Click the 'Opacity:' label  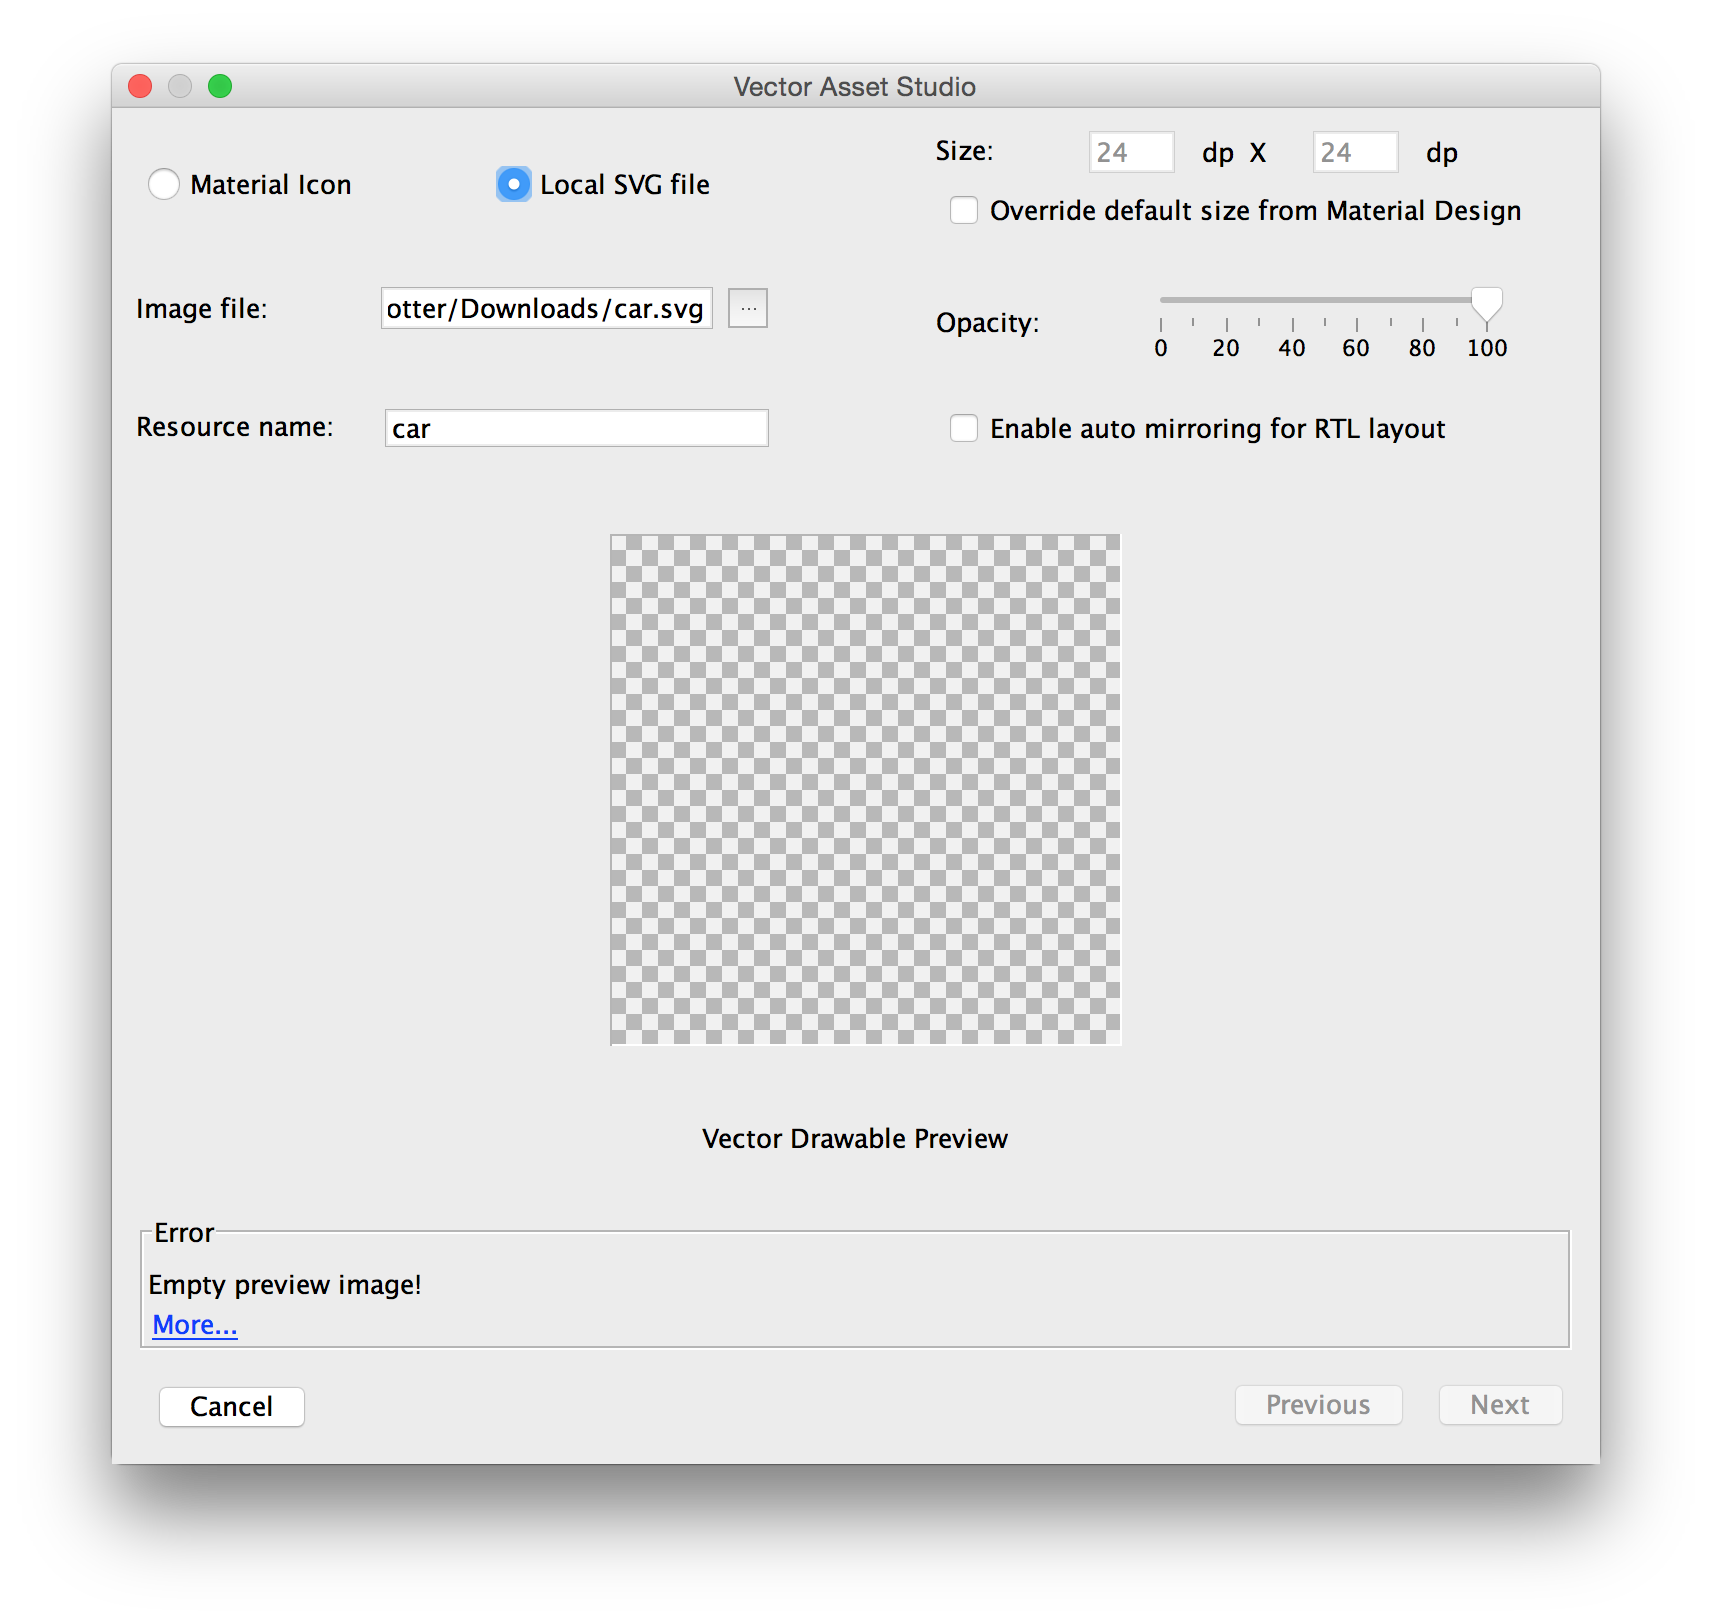(988, 323)
